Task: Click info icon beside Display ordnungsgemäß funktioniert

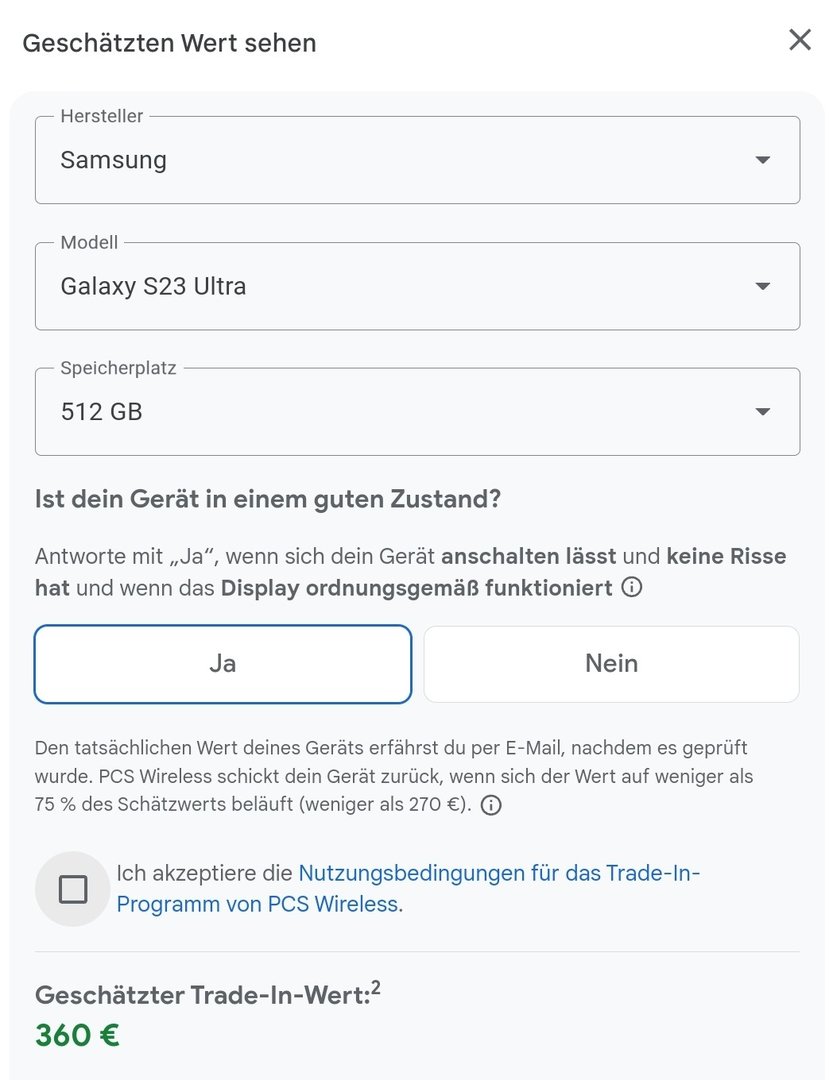Action: [632, 587]
